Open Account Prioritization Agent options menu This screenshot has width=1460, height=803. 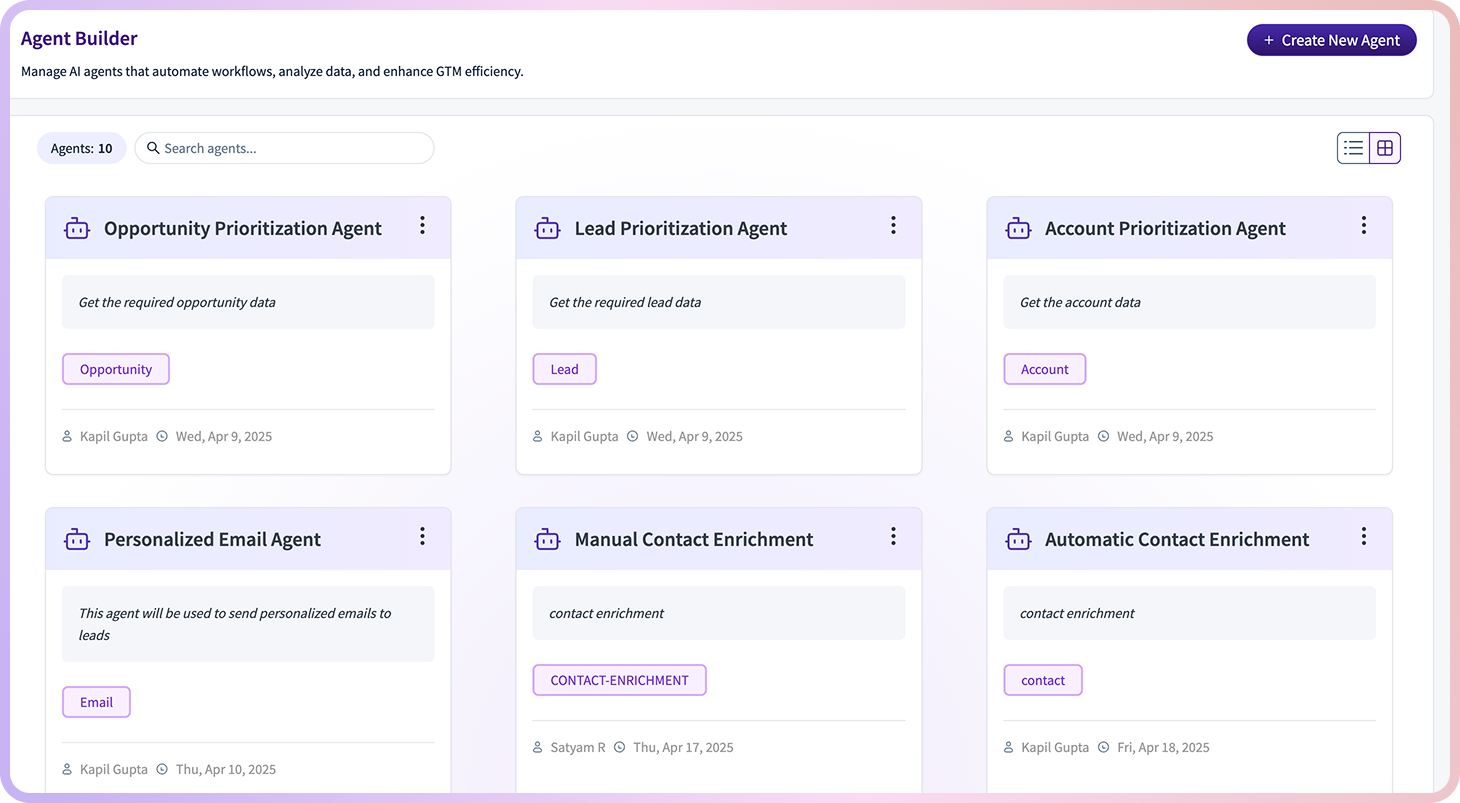point(1363,226)
